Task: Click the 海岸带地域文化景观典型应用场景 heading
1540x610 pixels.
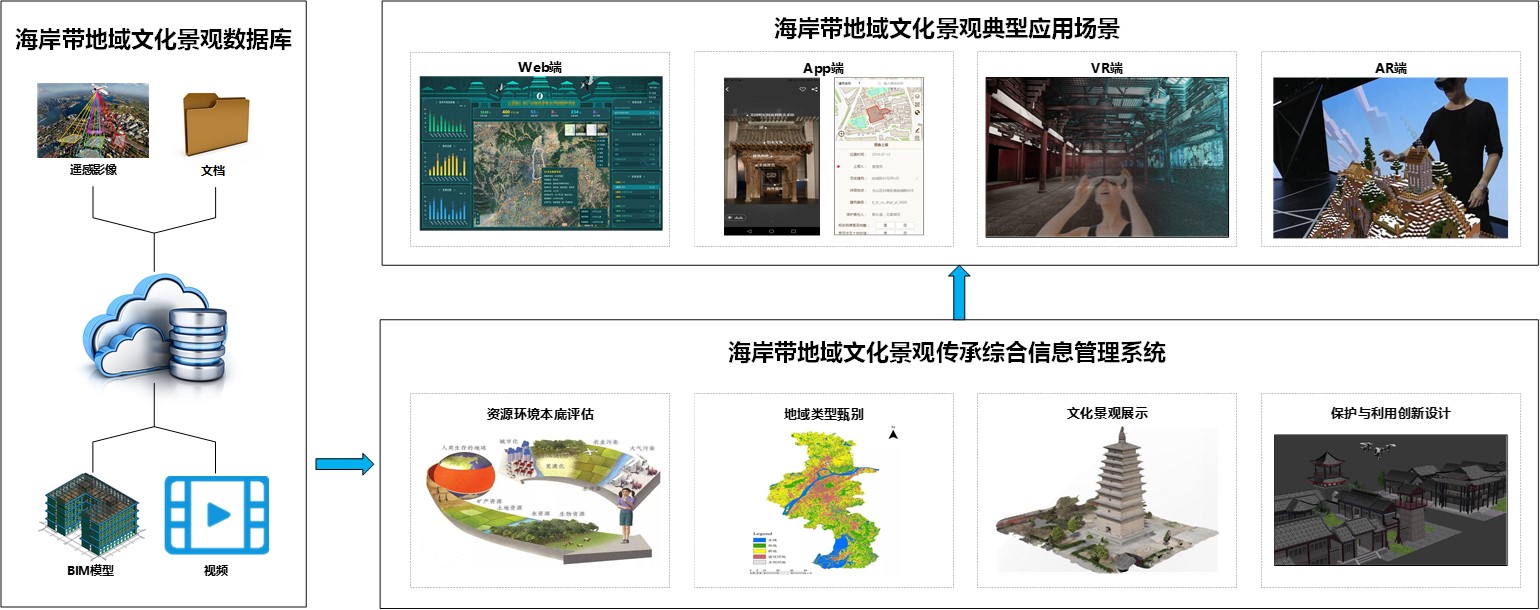Action: pos(960,27)
